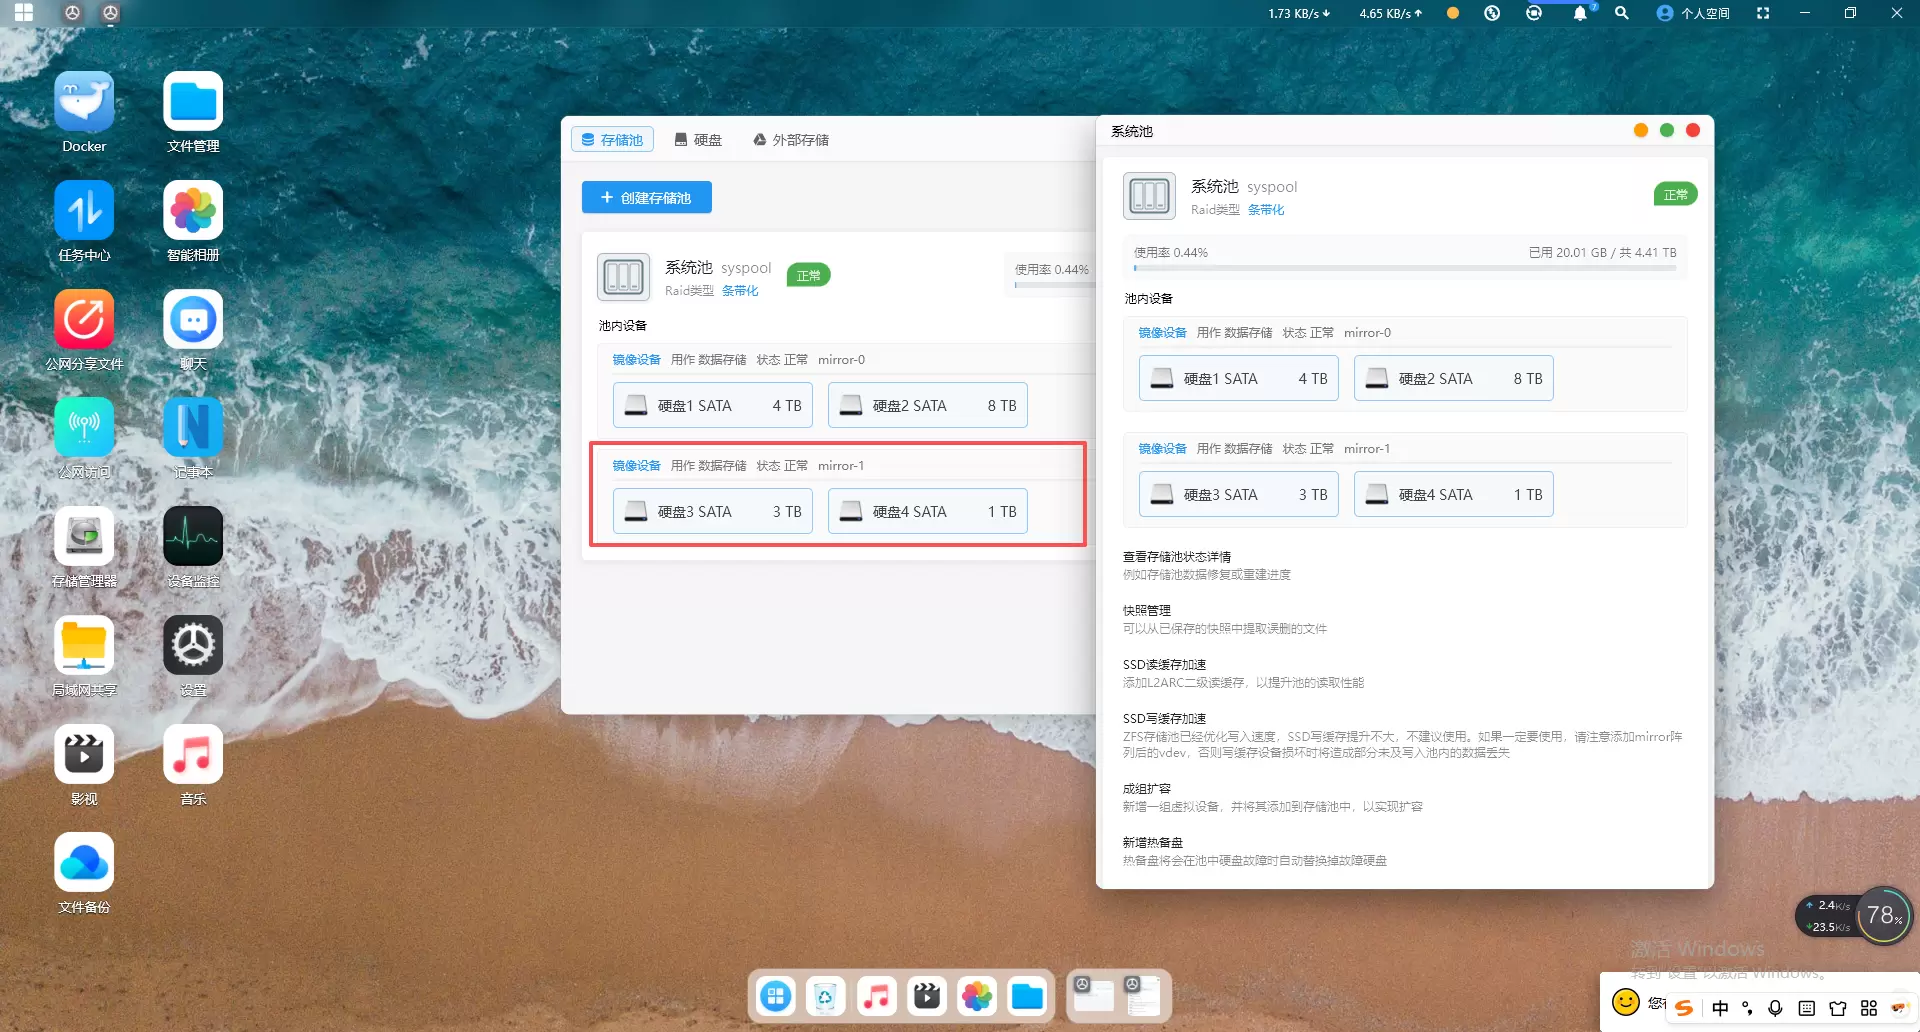
Task: Switch to the 外部存储 tab
Action: point(790,140)
